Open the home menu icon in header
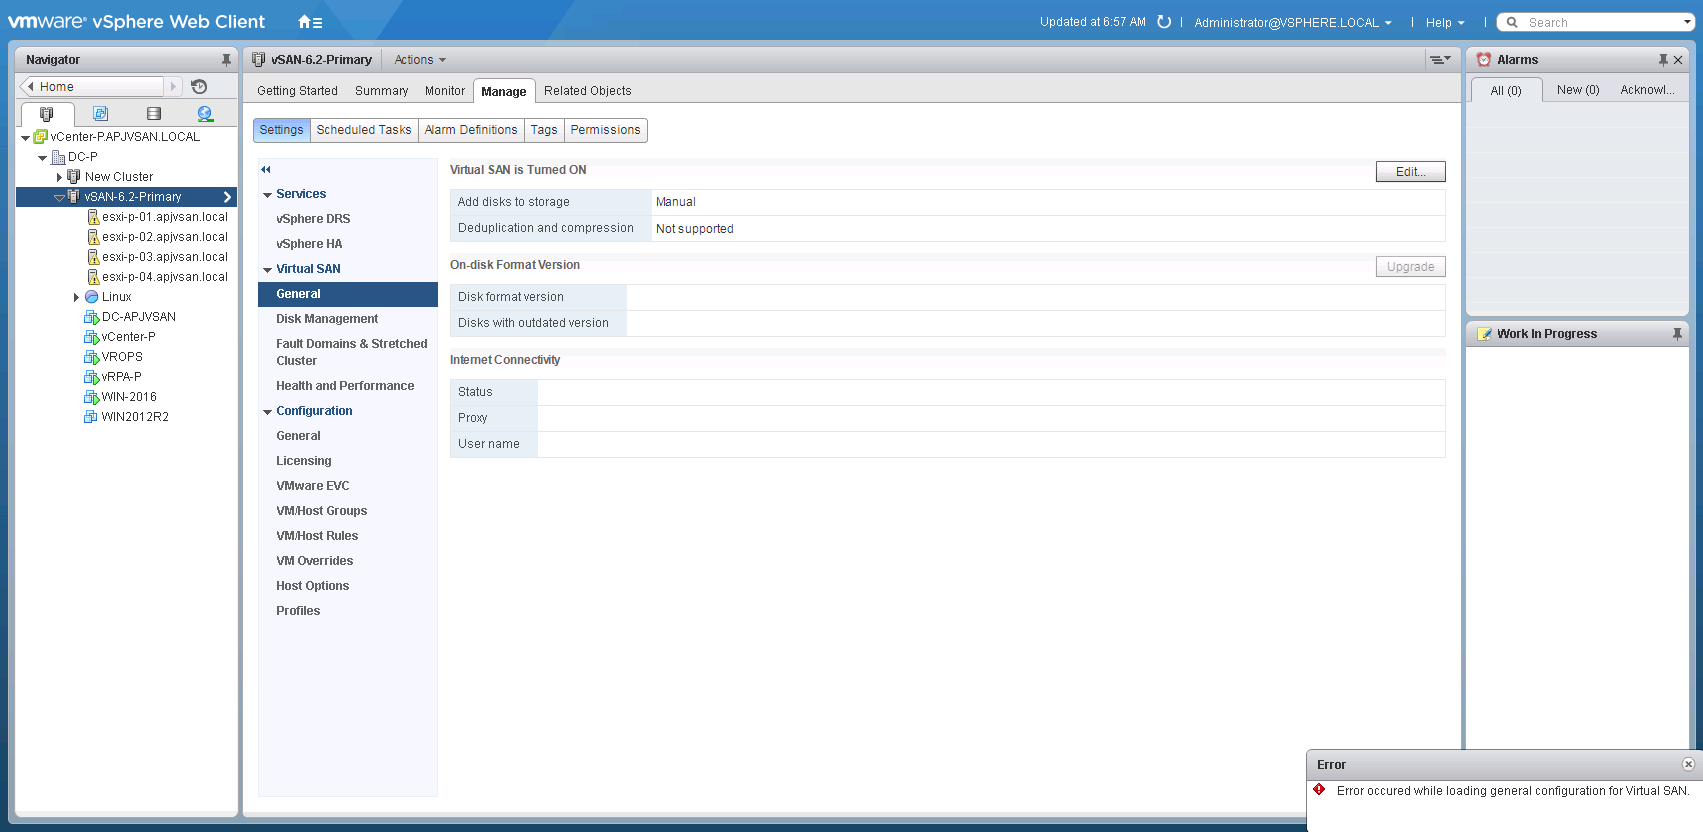 click(x=309, y=22)
